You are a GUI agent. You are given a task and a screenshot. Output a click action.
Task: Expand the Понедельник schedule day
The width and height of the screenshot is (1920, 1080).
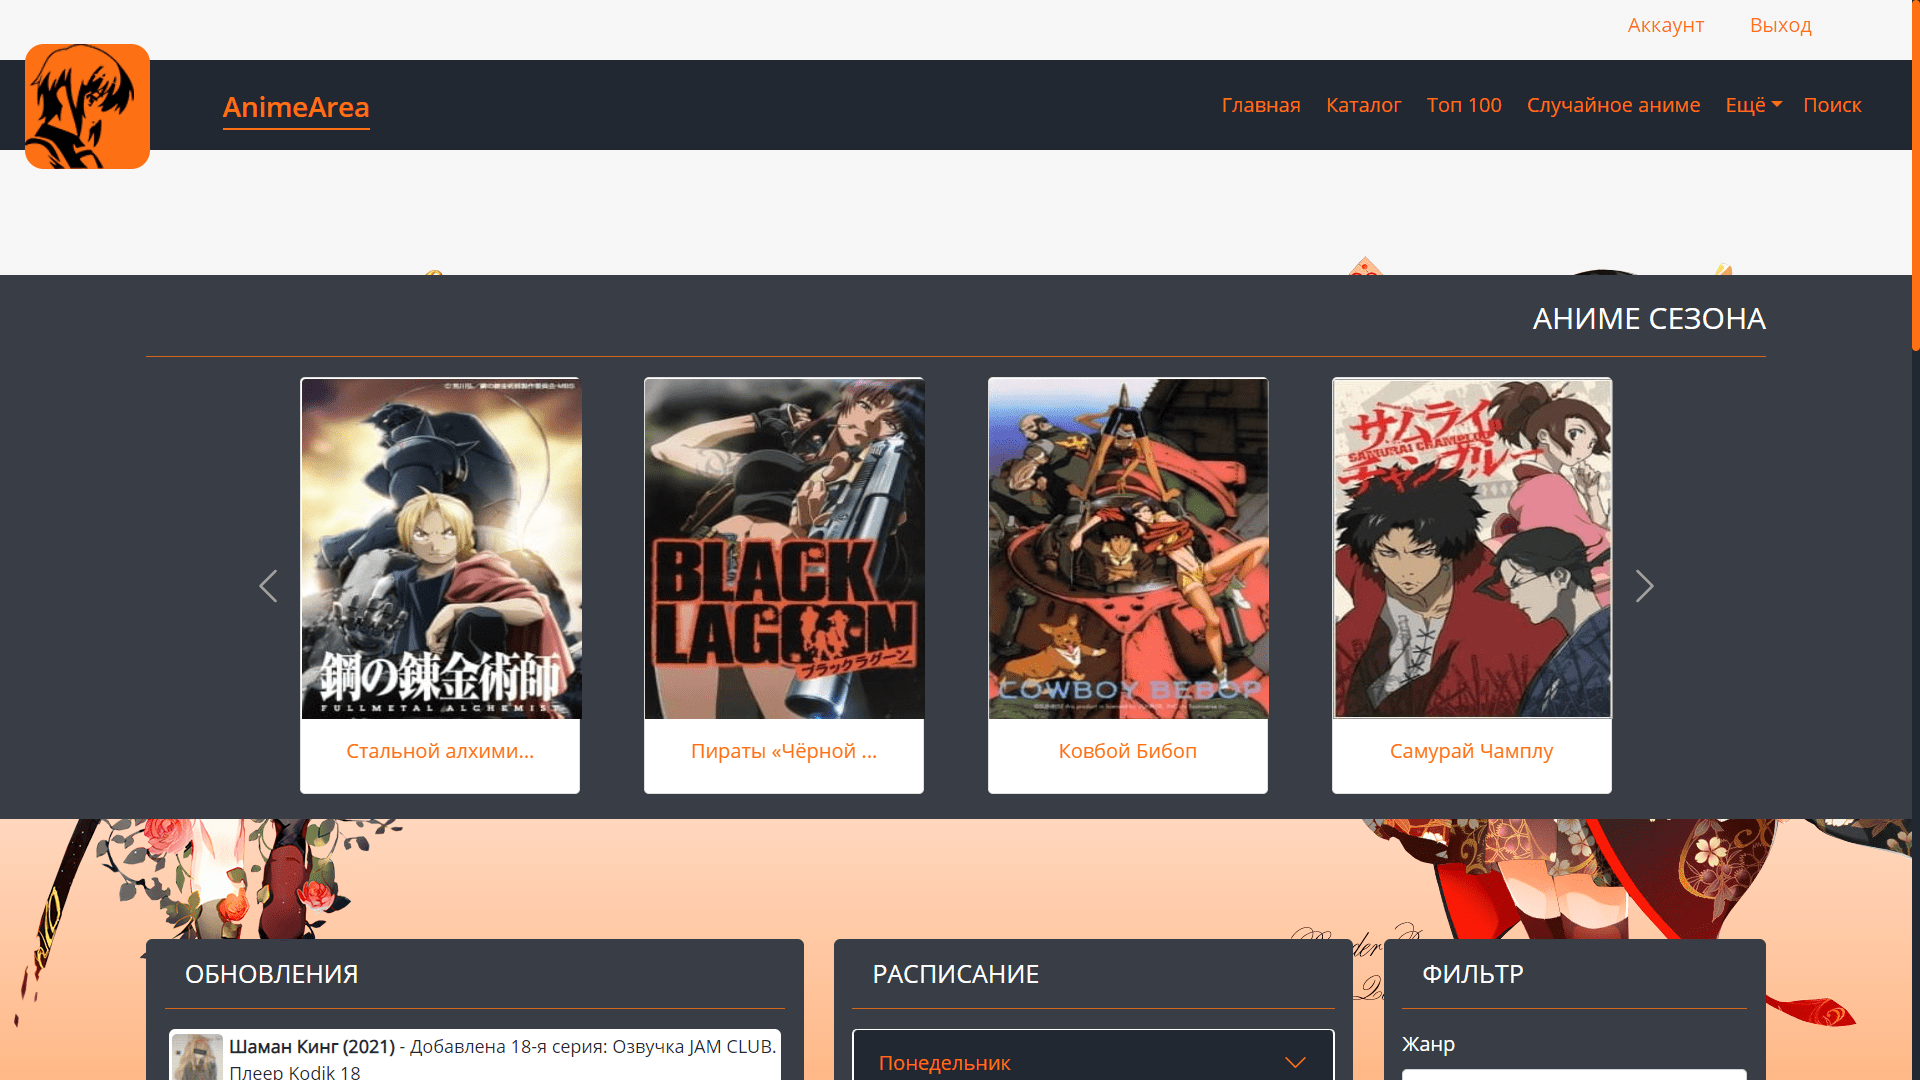click(x=1092, y=1062)
